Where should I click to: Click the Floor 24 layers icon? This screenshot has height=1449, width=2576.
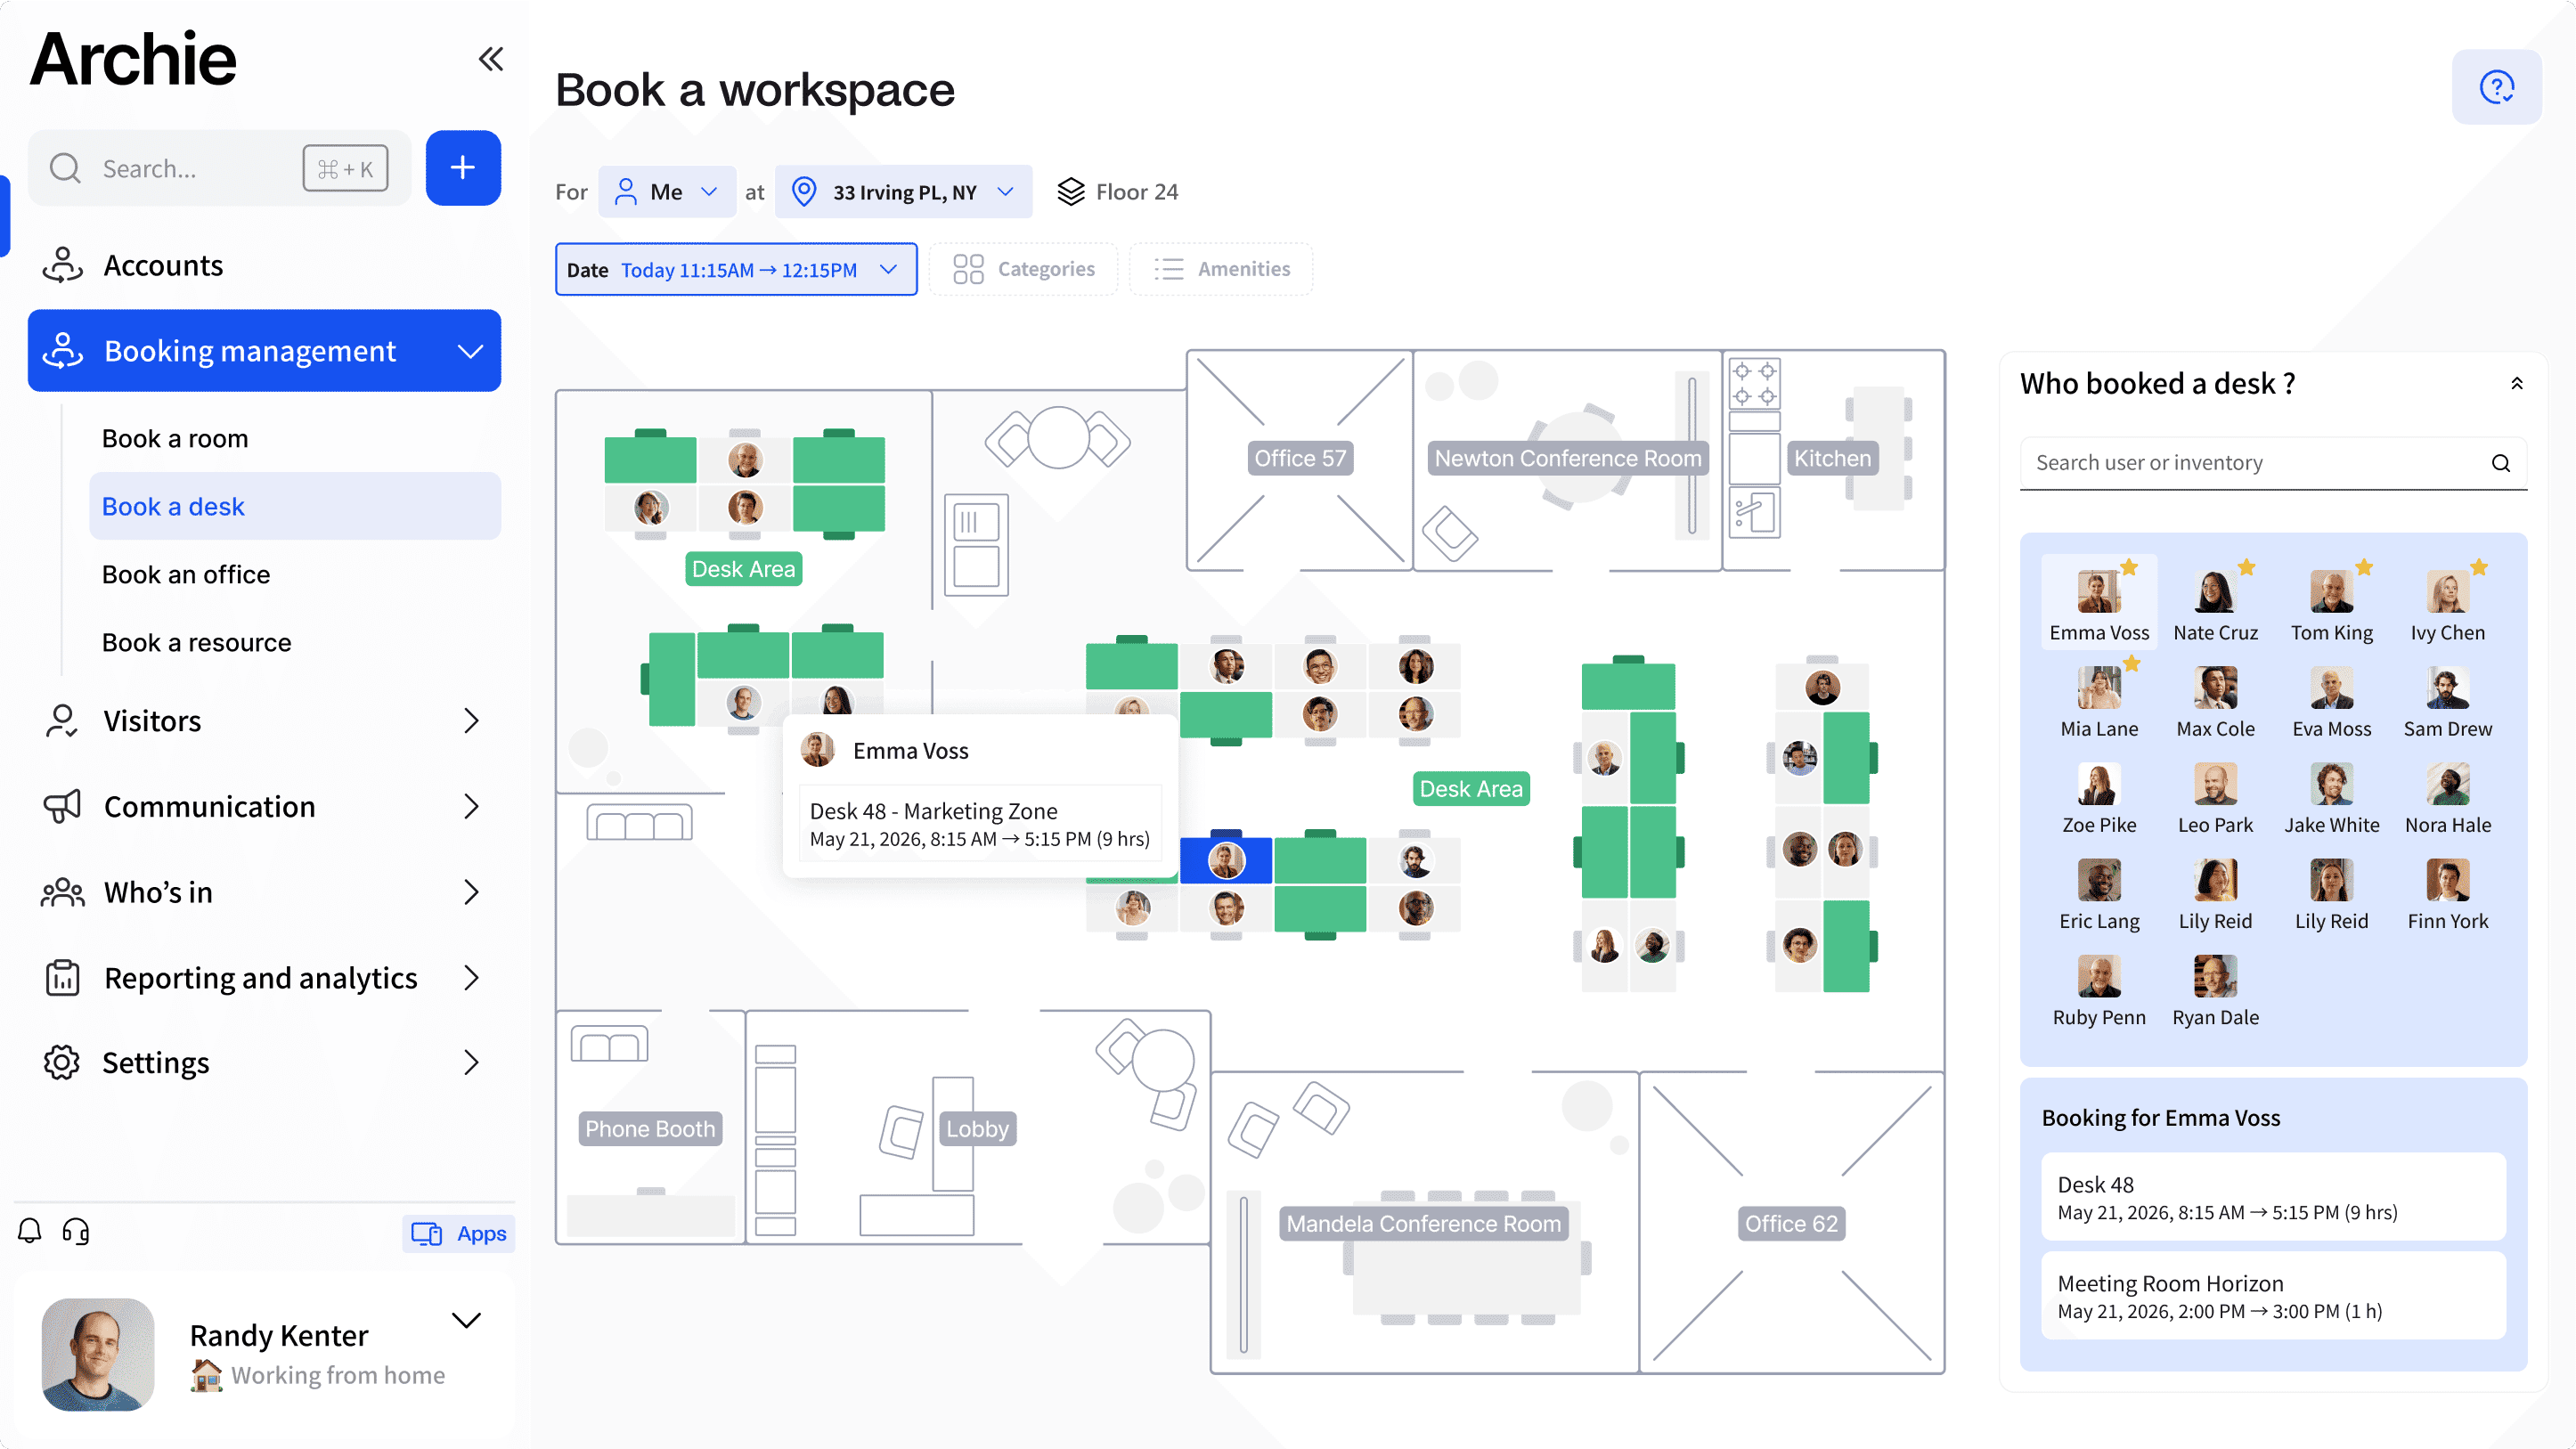tap(1071, 192)
